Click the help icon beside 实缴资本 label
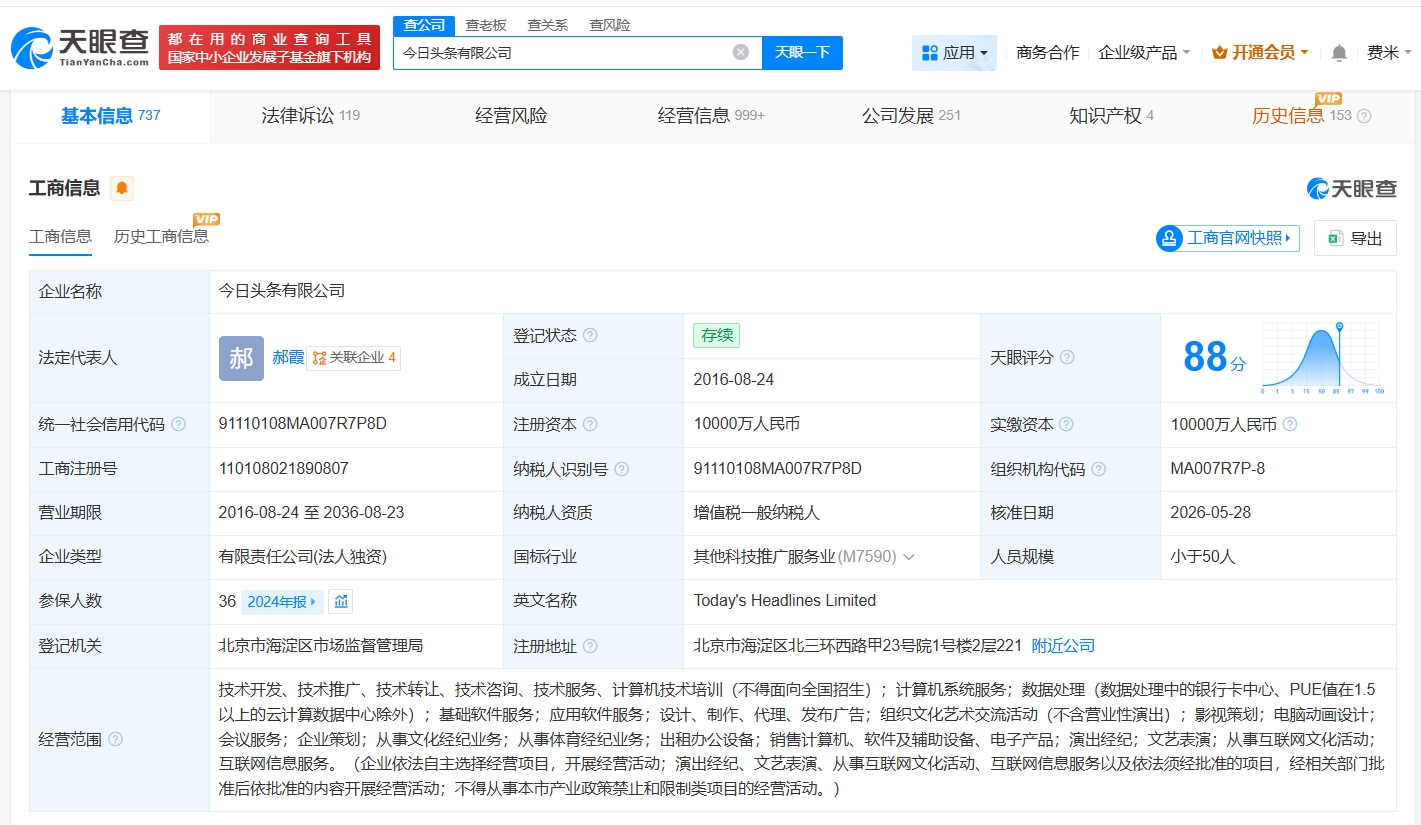Image resolution: width=1421 pixels, height=825 pixels. pos(1067,424)
